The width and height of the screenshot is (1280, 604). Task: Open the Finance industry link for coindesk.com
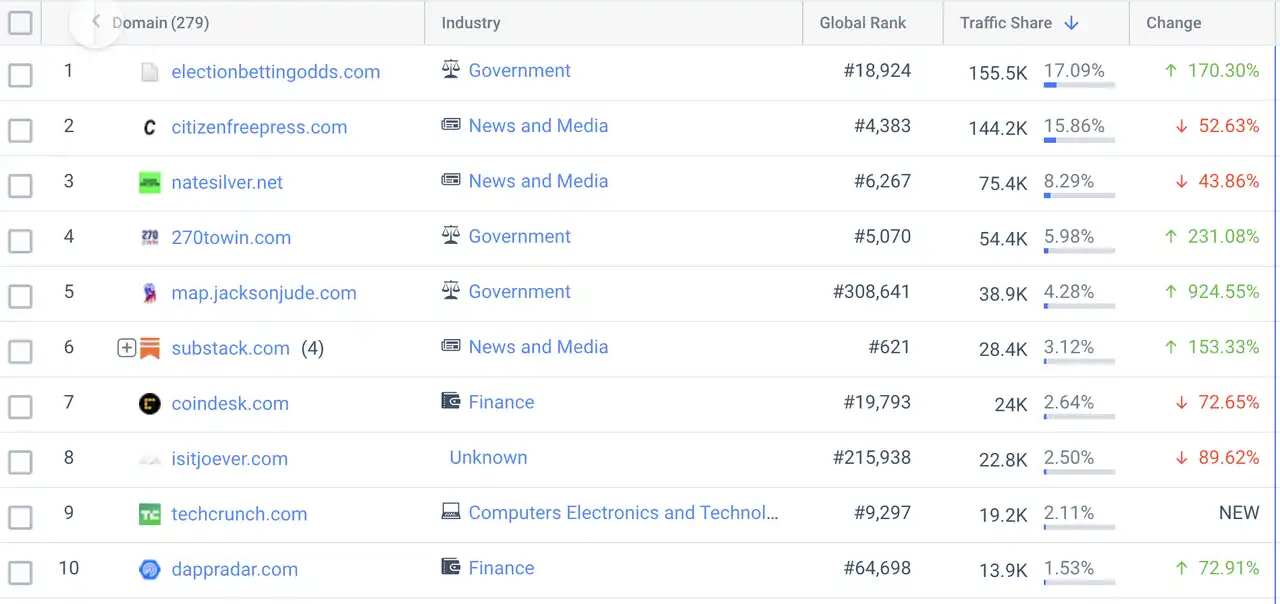pyautogui.click(x=501, y=402)
